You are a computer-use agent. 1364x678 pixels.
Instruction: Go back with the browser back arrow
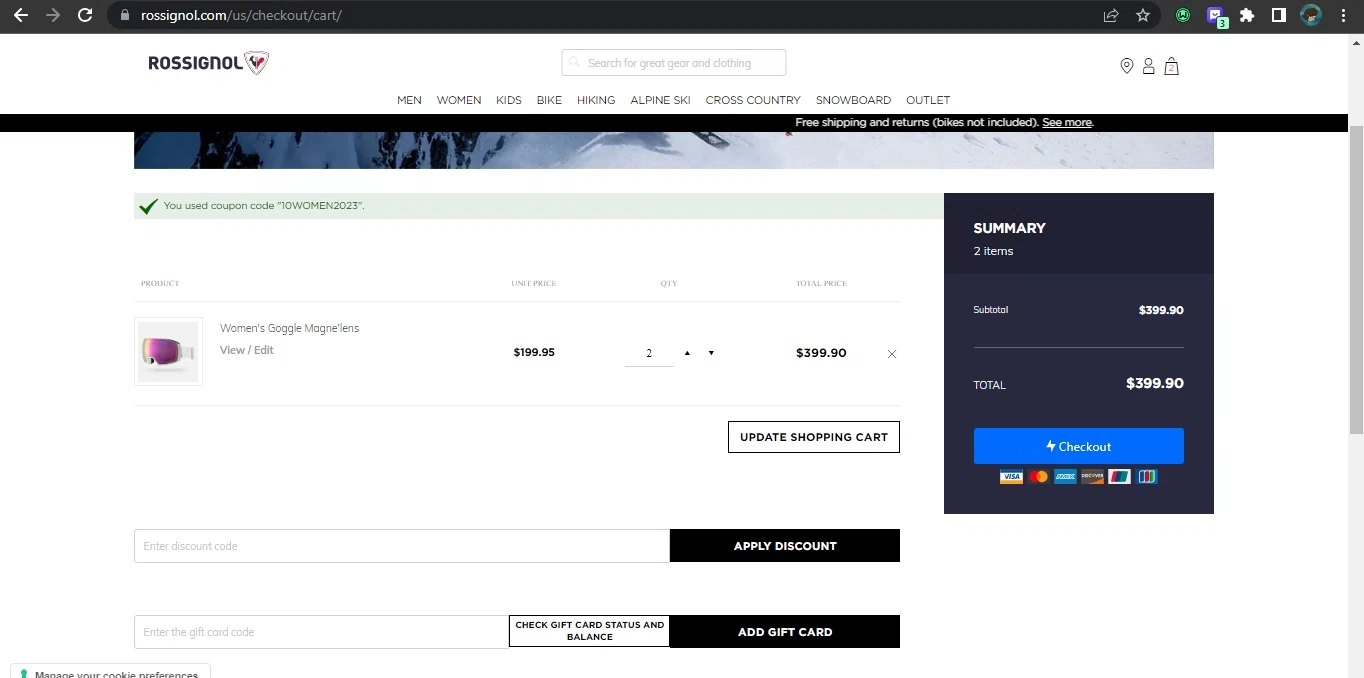[20, 15]
